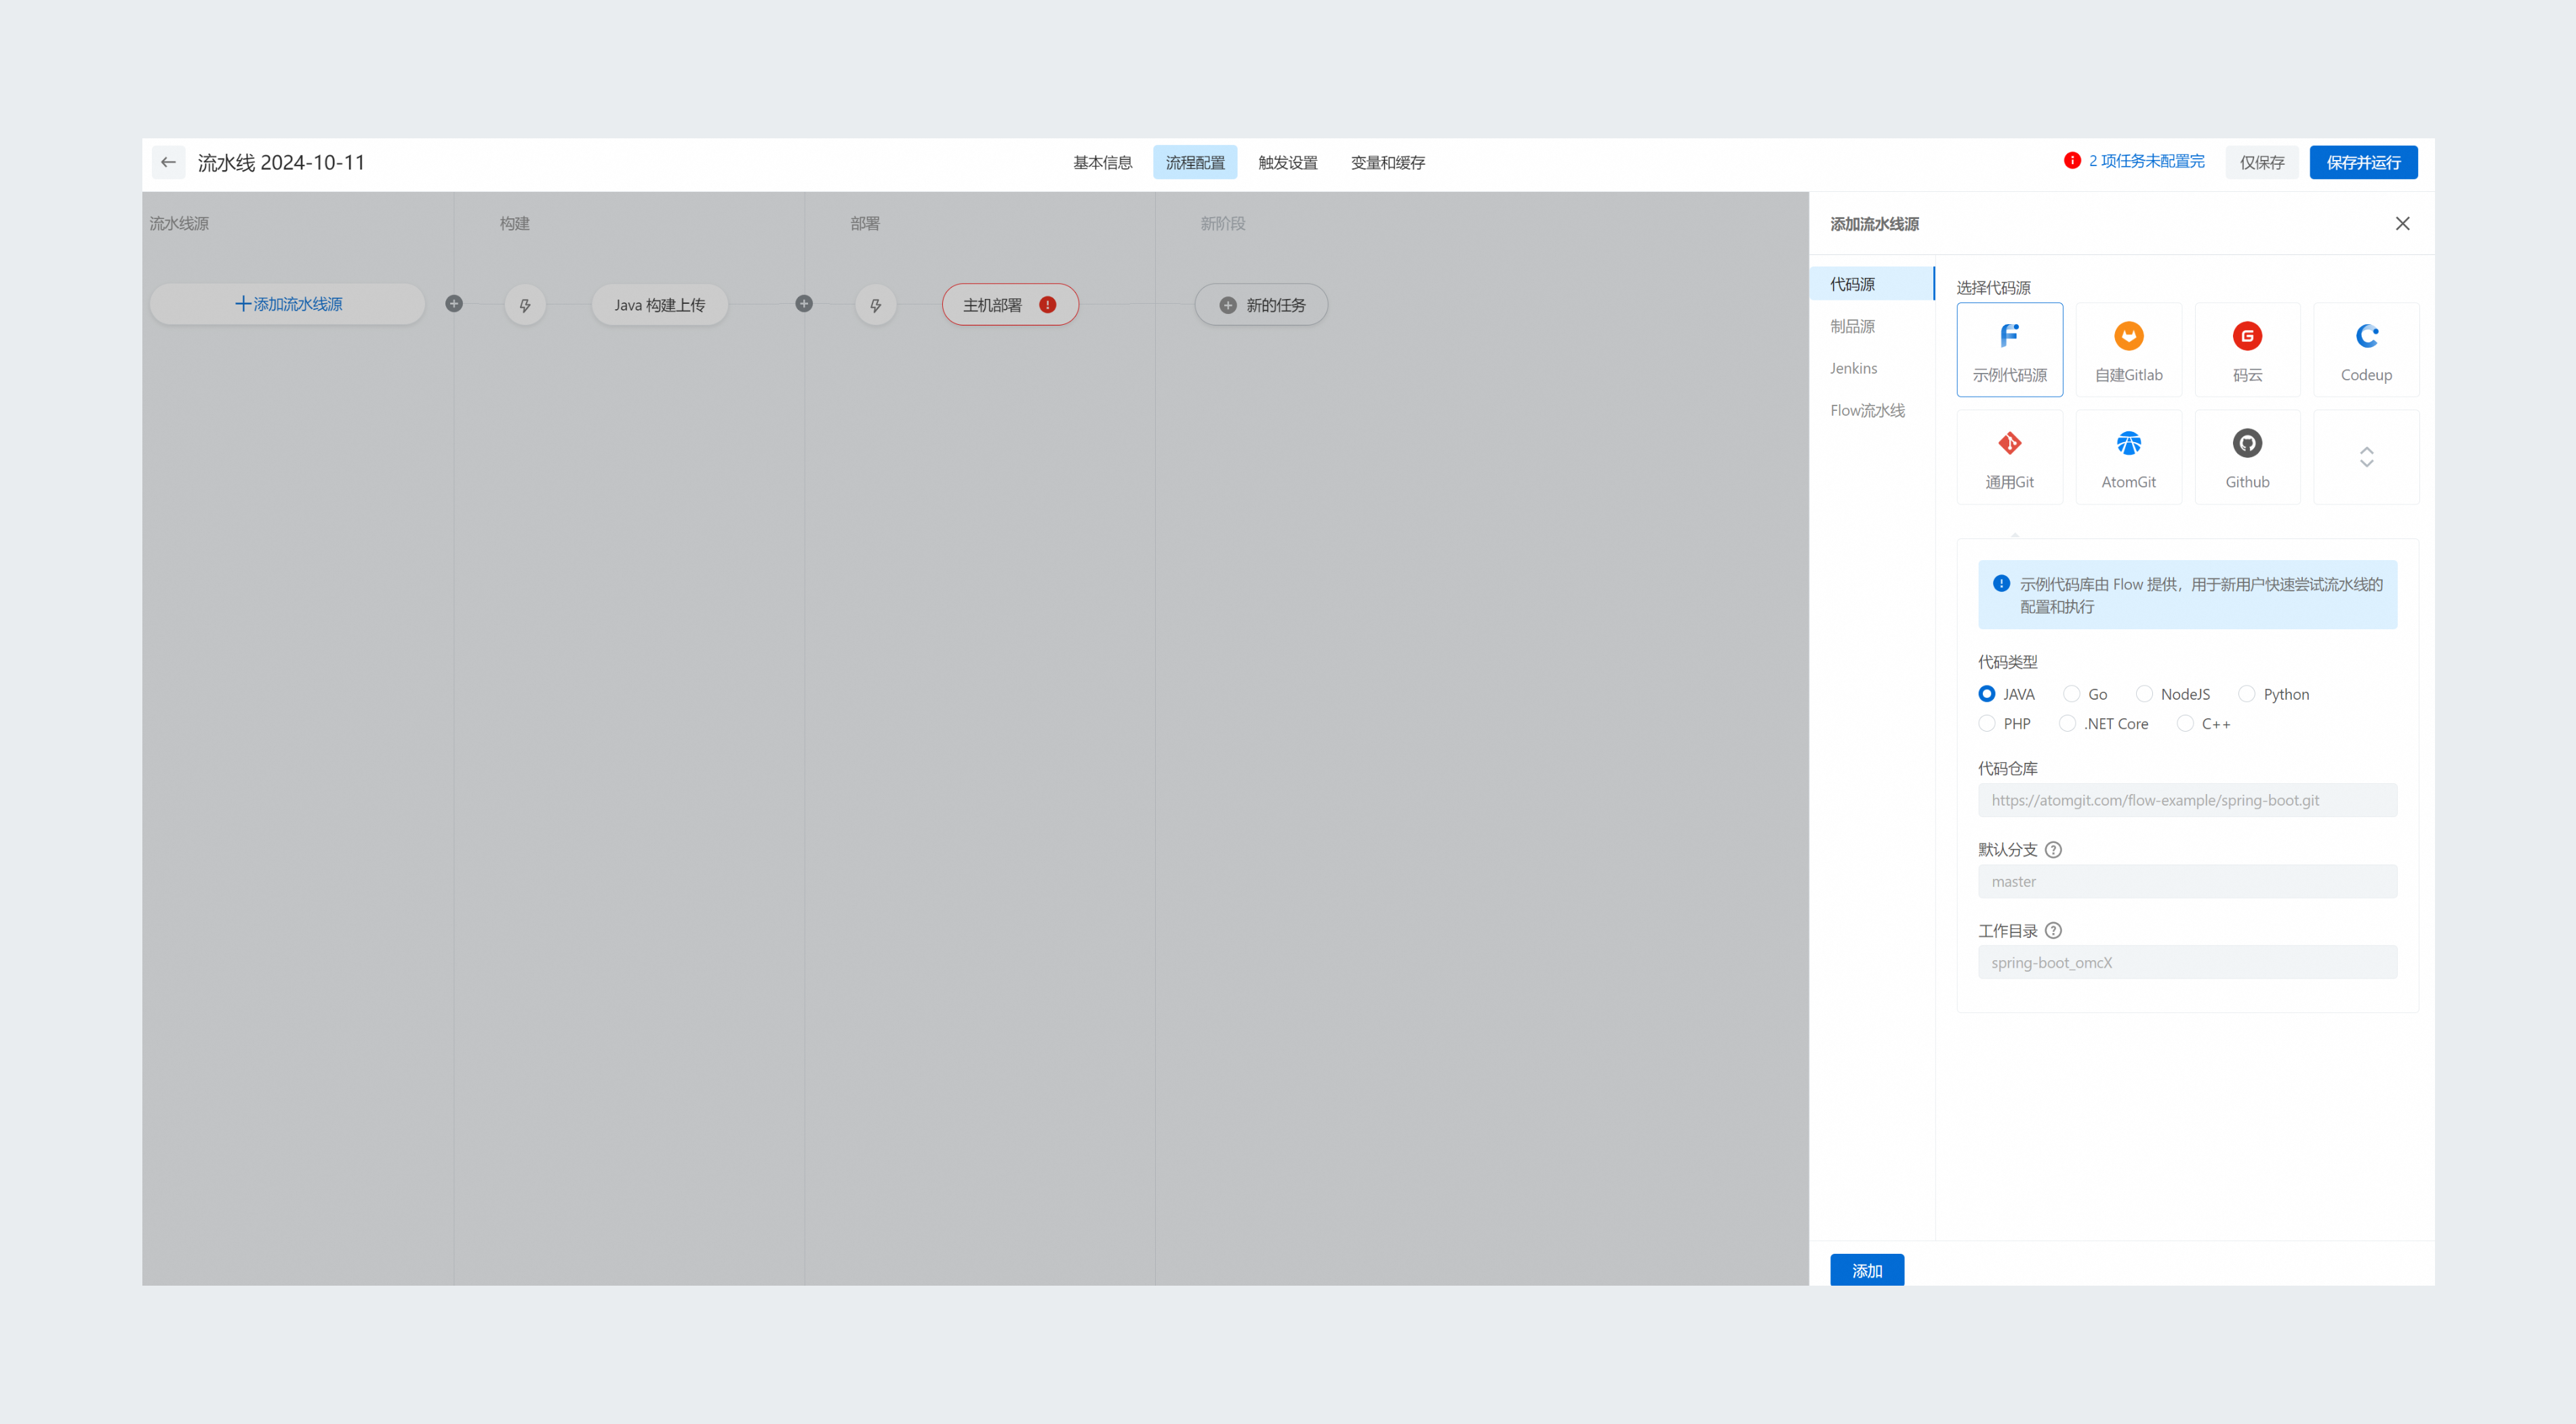Click the 新的任务 node
The width and height of the screenshot is (2576, 1424).
point(1261,305)
